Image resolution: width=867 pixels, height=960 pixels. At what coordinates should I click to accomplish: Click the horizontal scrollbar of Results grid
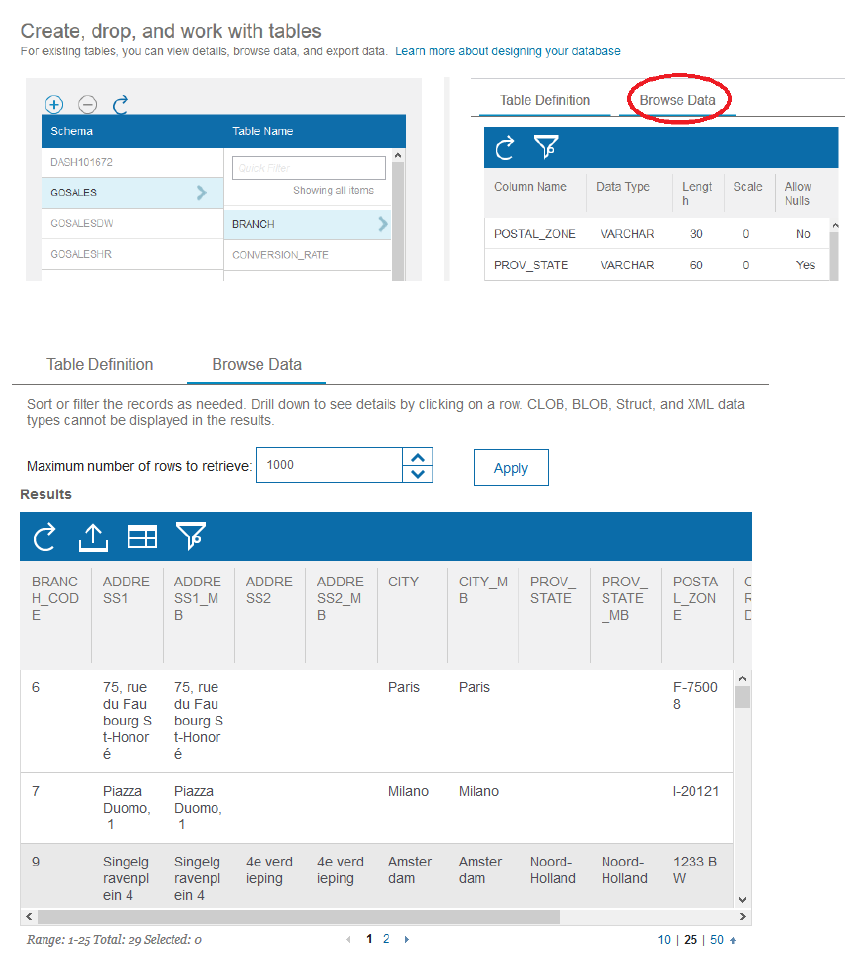[299, 917]
